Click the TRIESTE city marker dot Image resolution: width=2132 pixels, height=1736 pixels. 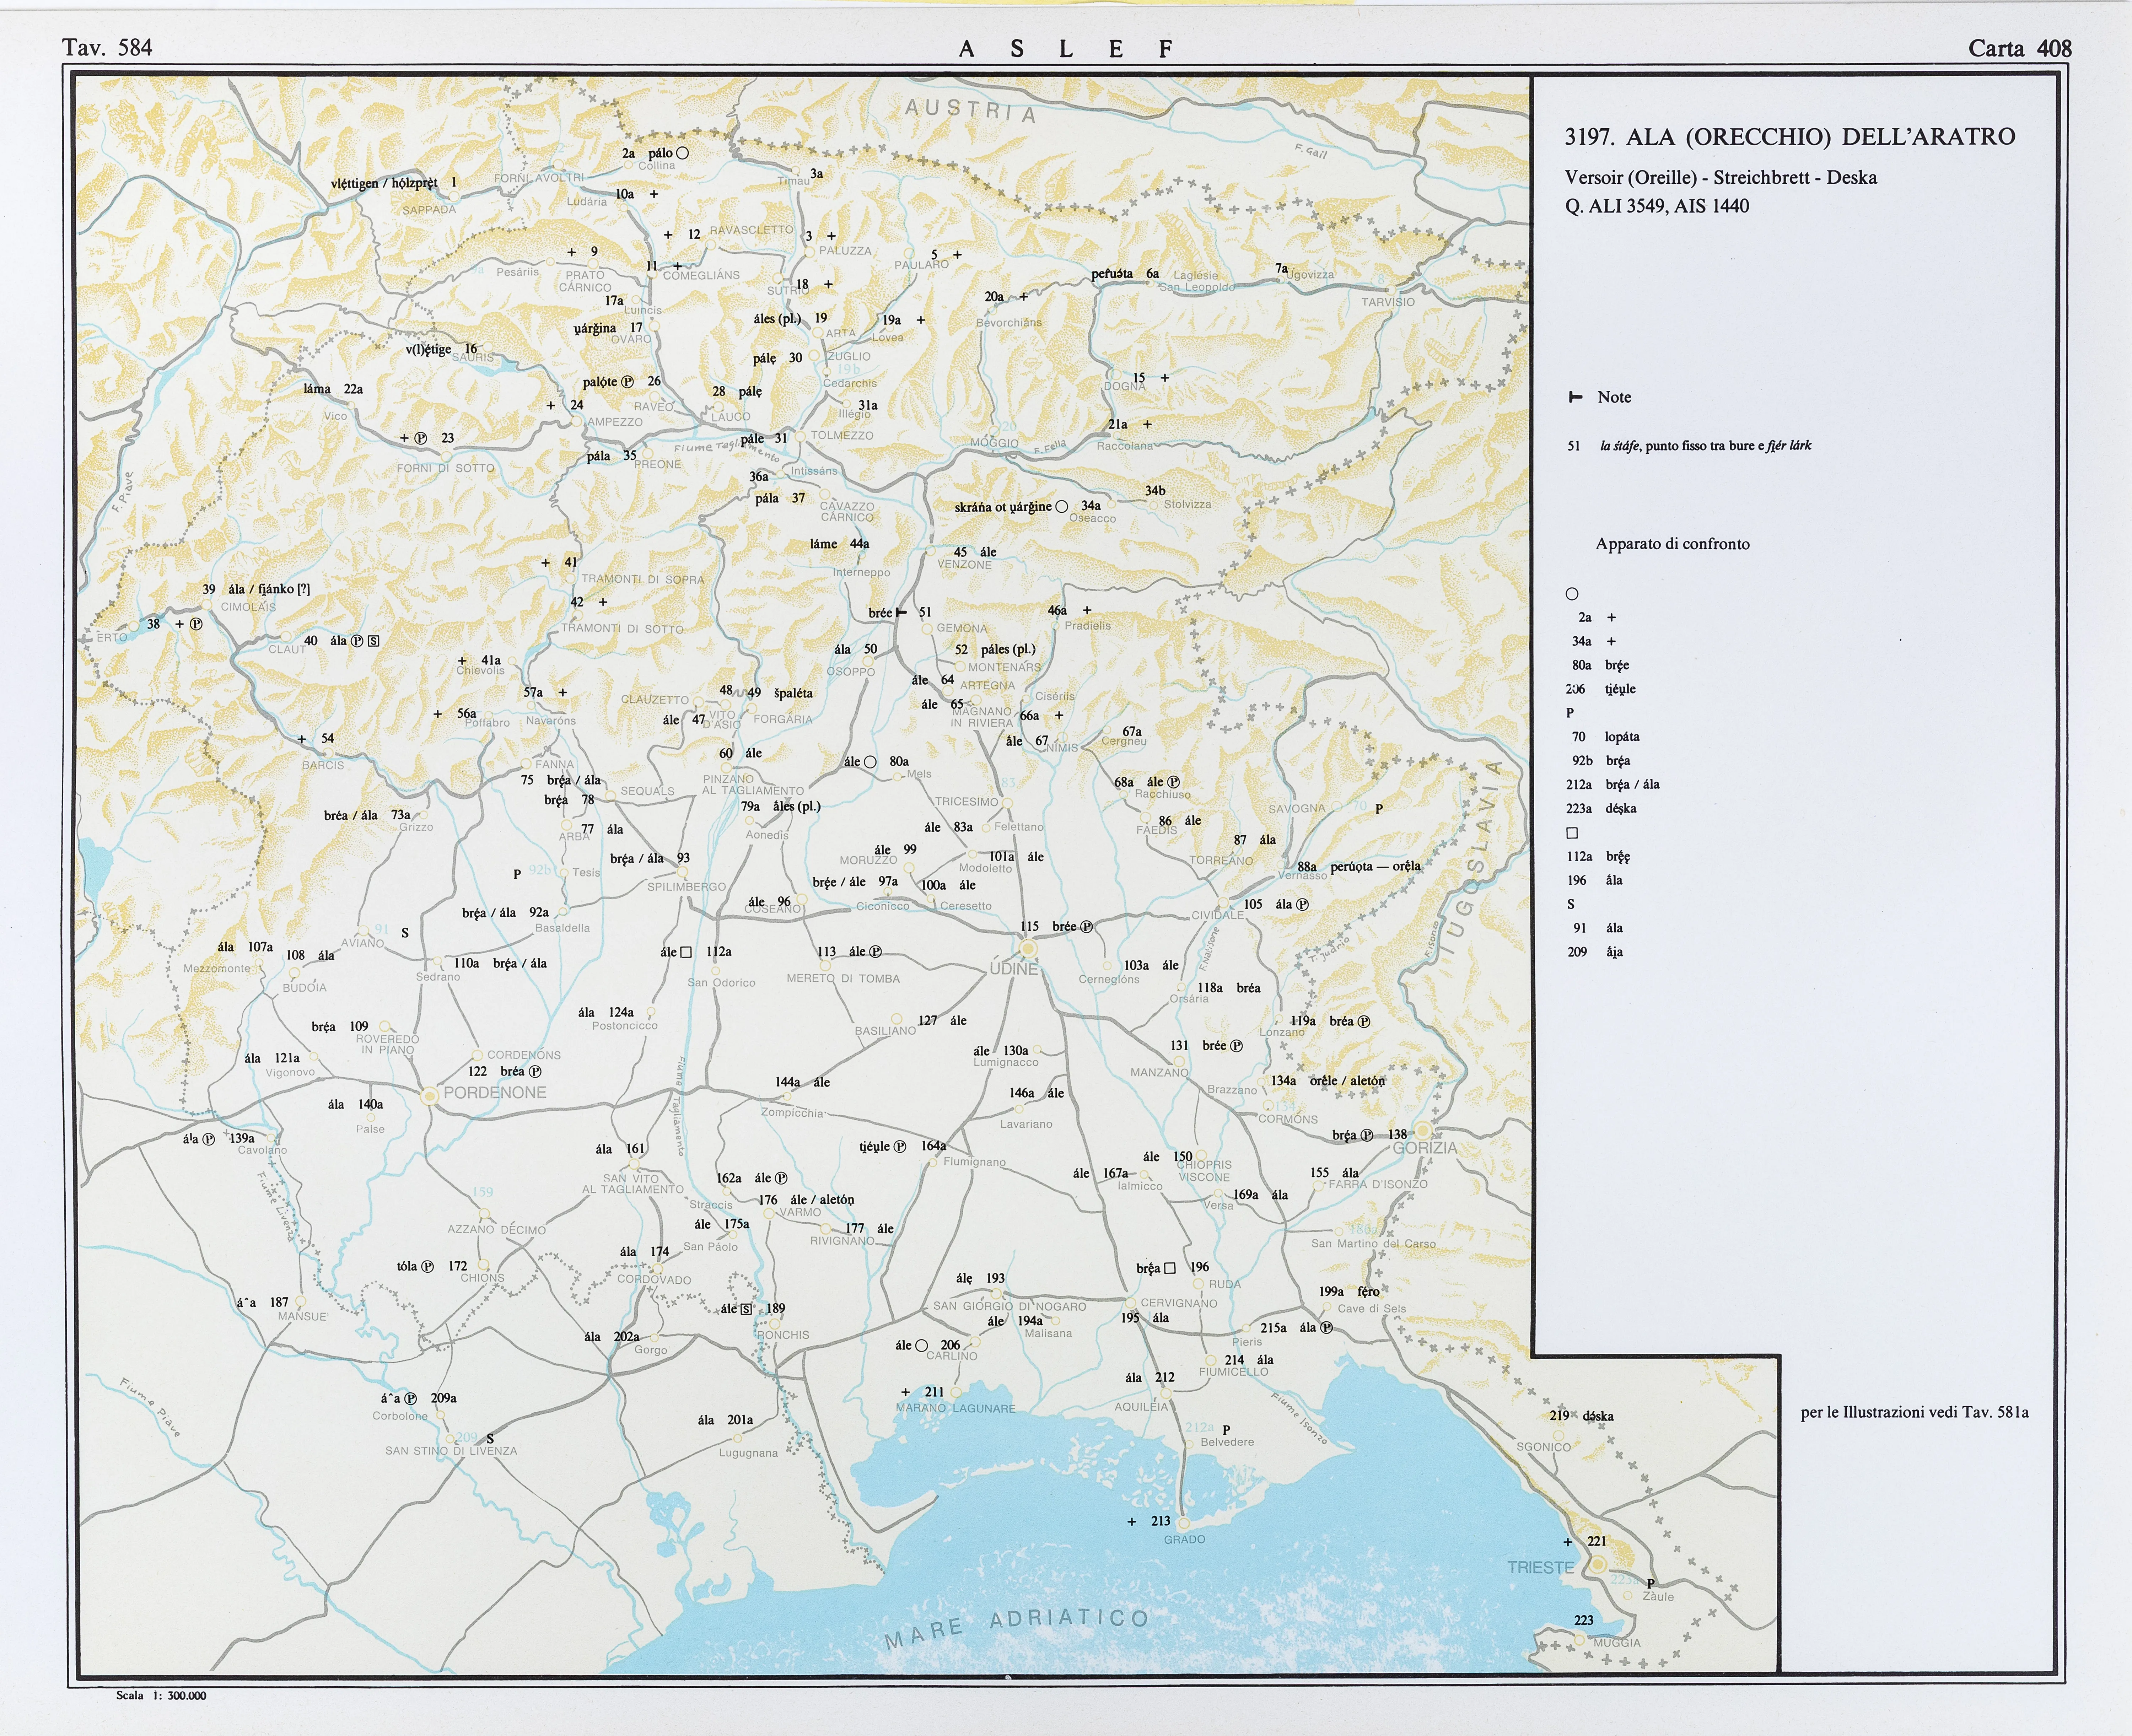click(1598, 1564)
